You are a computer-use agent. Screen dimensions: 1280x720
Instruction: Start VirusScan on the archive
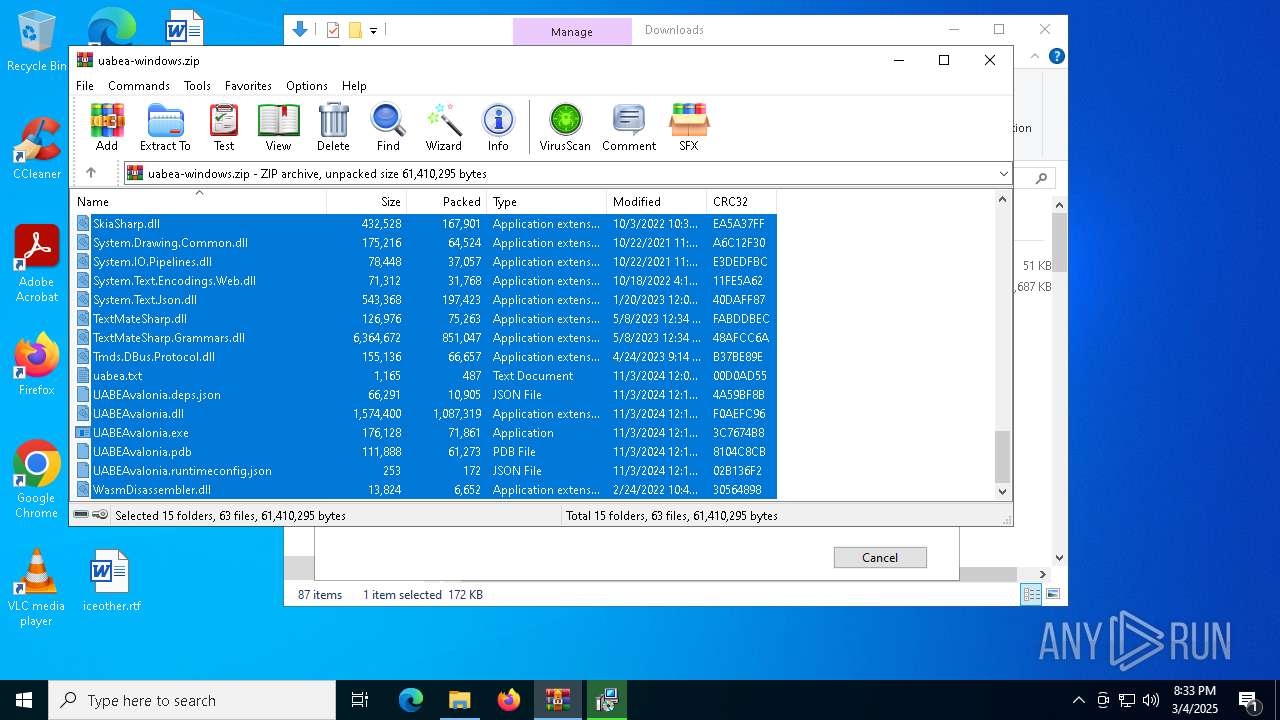click(565, 127)
